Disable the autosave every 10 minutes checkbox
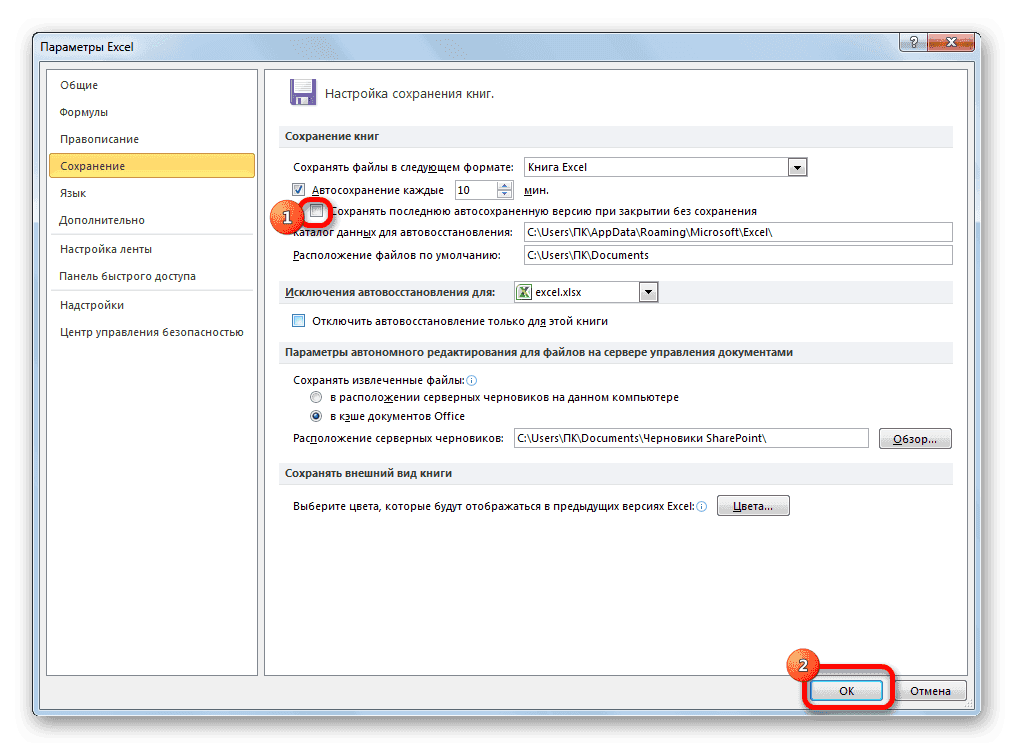This screenshot has height=749, width=1014. pos(298,189)
